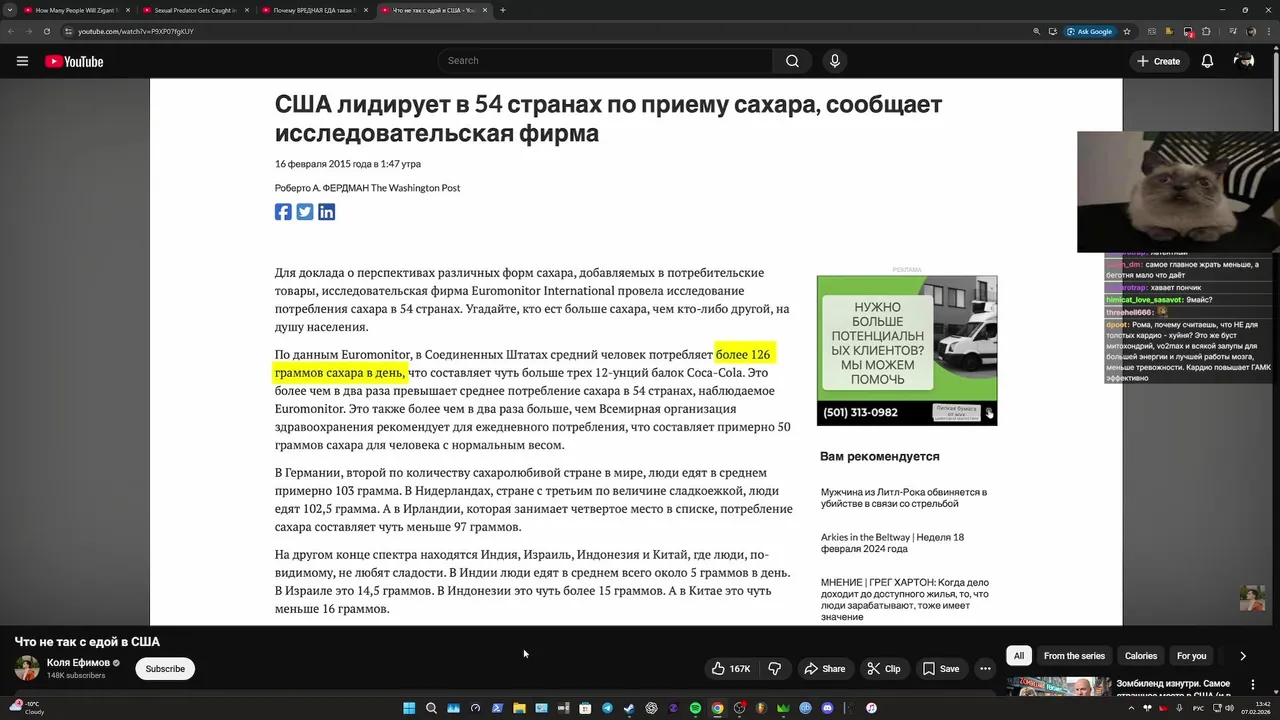Open the YouTube guide hamburger menu

22,61
